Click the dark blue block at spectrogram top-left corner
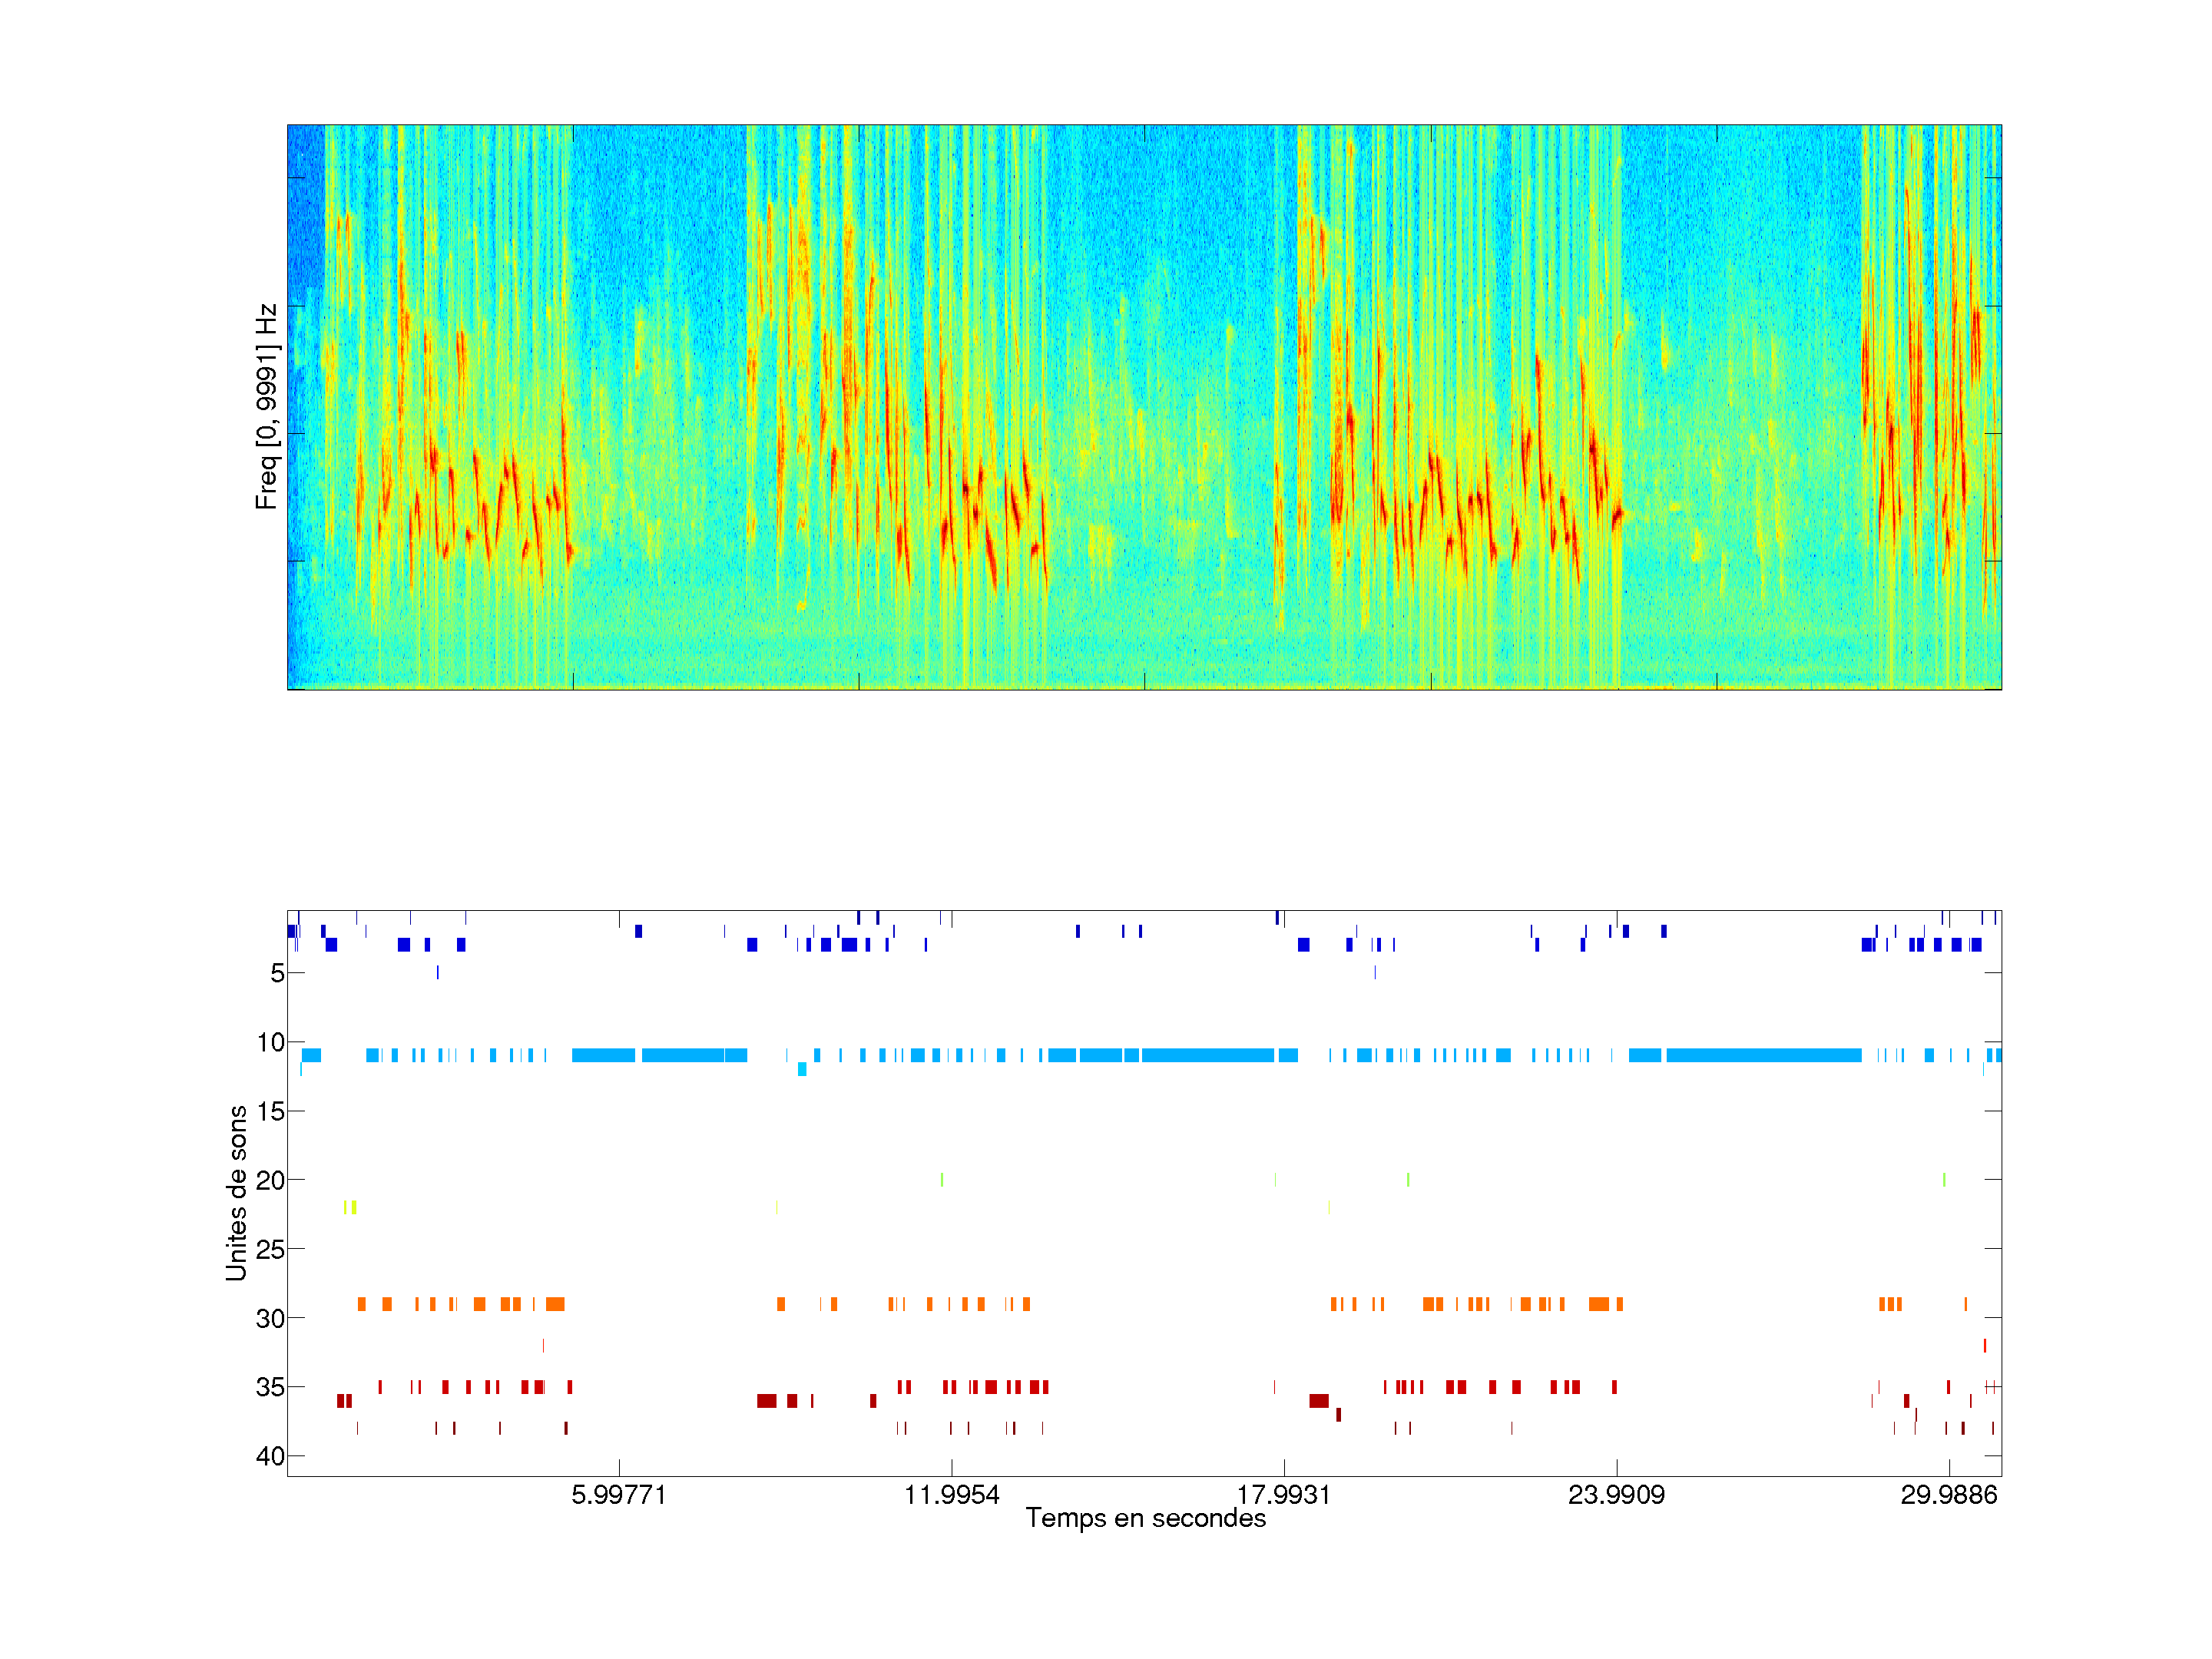2212x1659 pixels. pos(306,205)
